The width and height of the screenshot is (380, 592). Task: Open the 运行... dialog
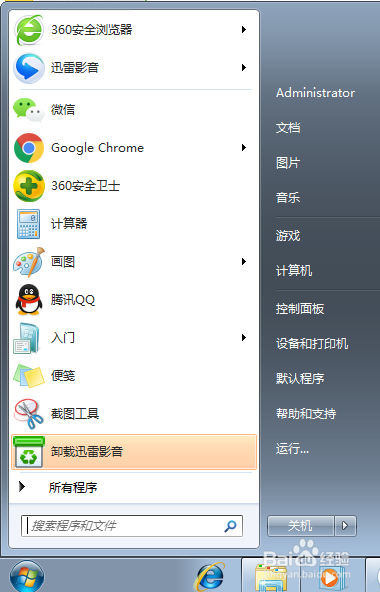click(292, 449)
